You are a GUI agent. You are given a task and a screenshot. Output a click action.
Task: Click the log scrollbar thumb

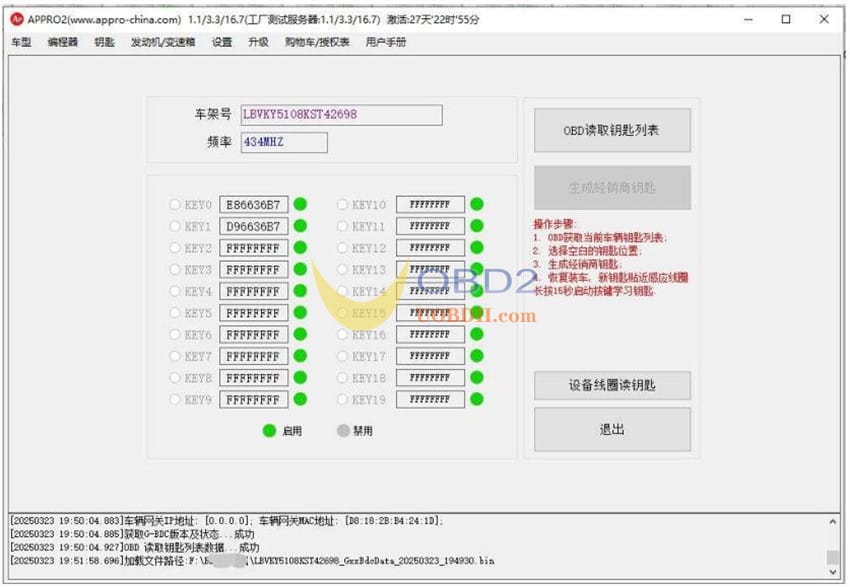(x=832, y=557)
